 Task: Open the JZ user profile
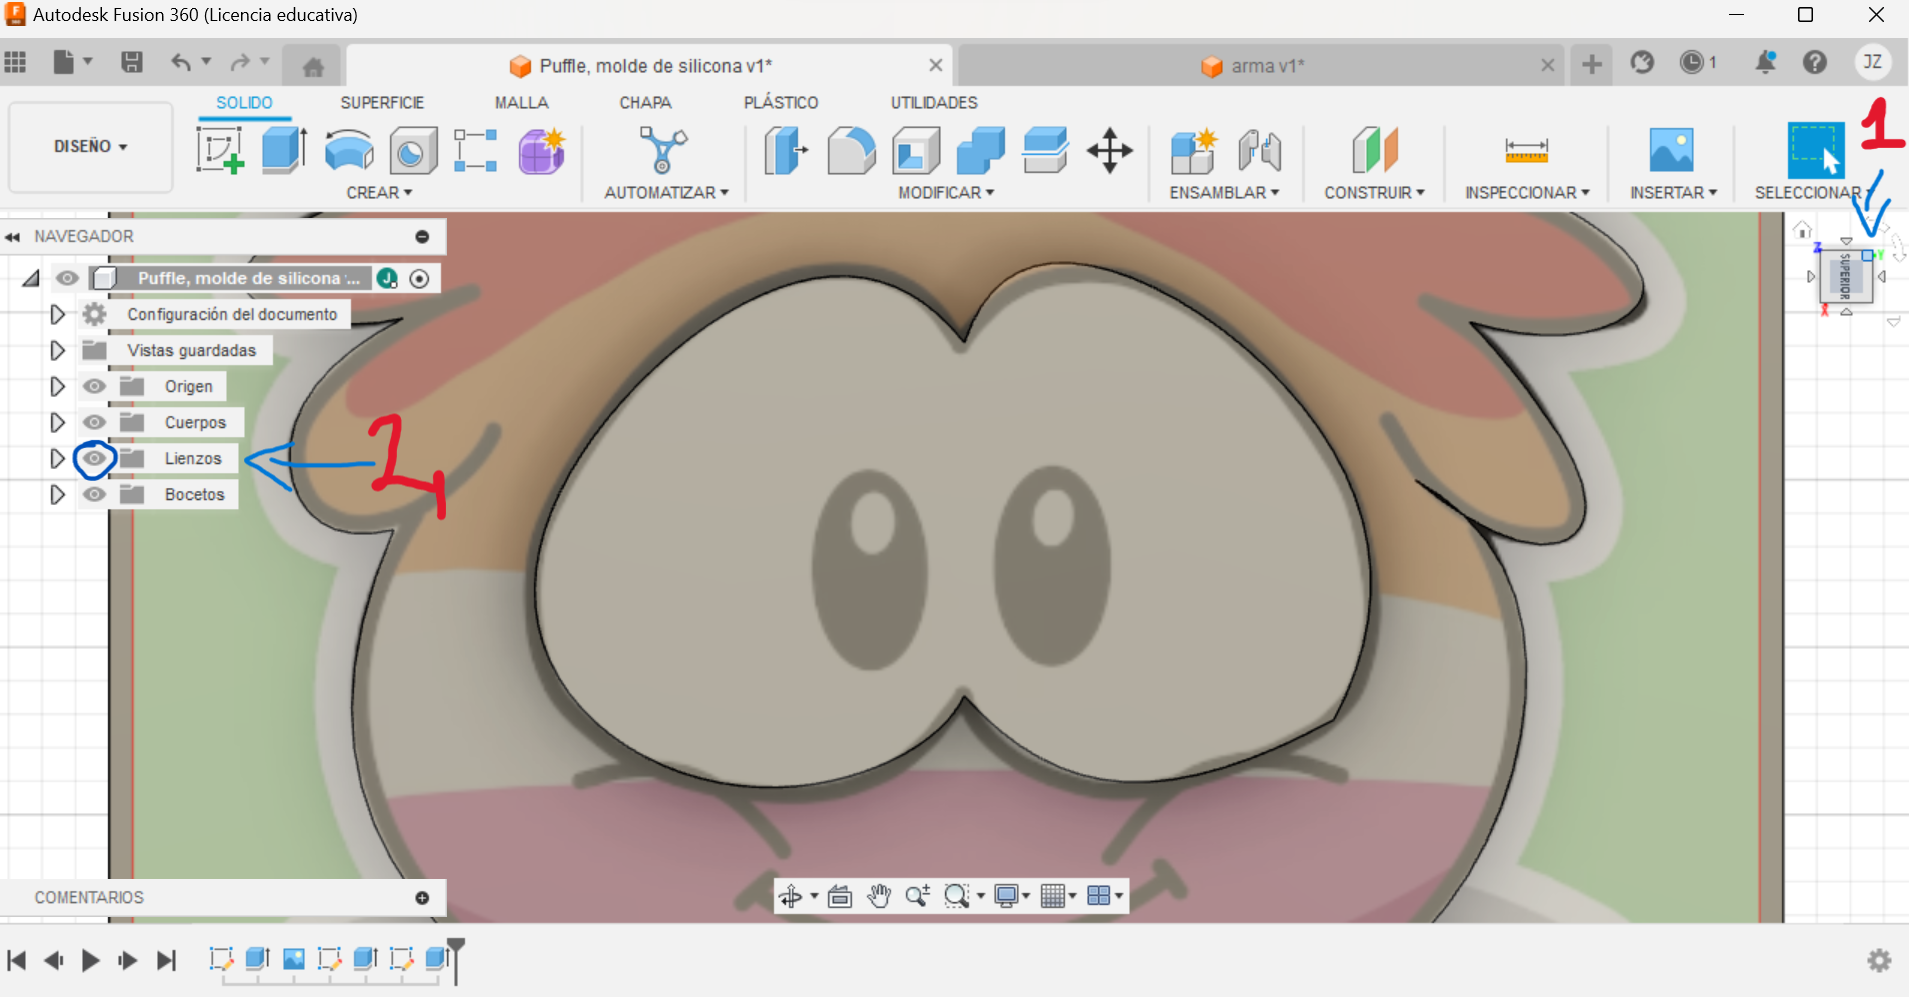pos(1872,62)
